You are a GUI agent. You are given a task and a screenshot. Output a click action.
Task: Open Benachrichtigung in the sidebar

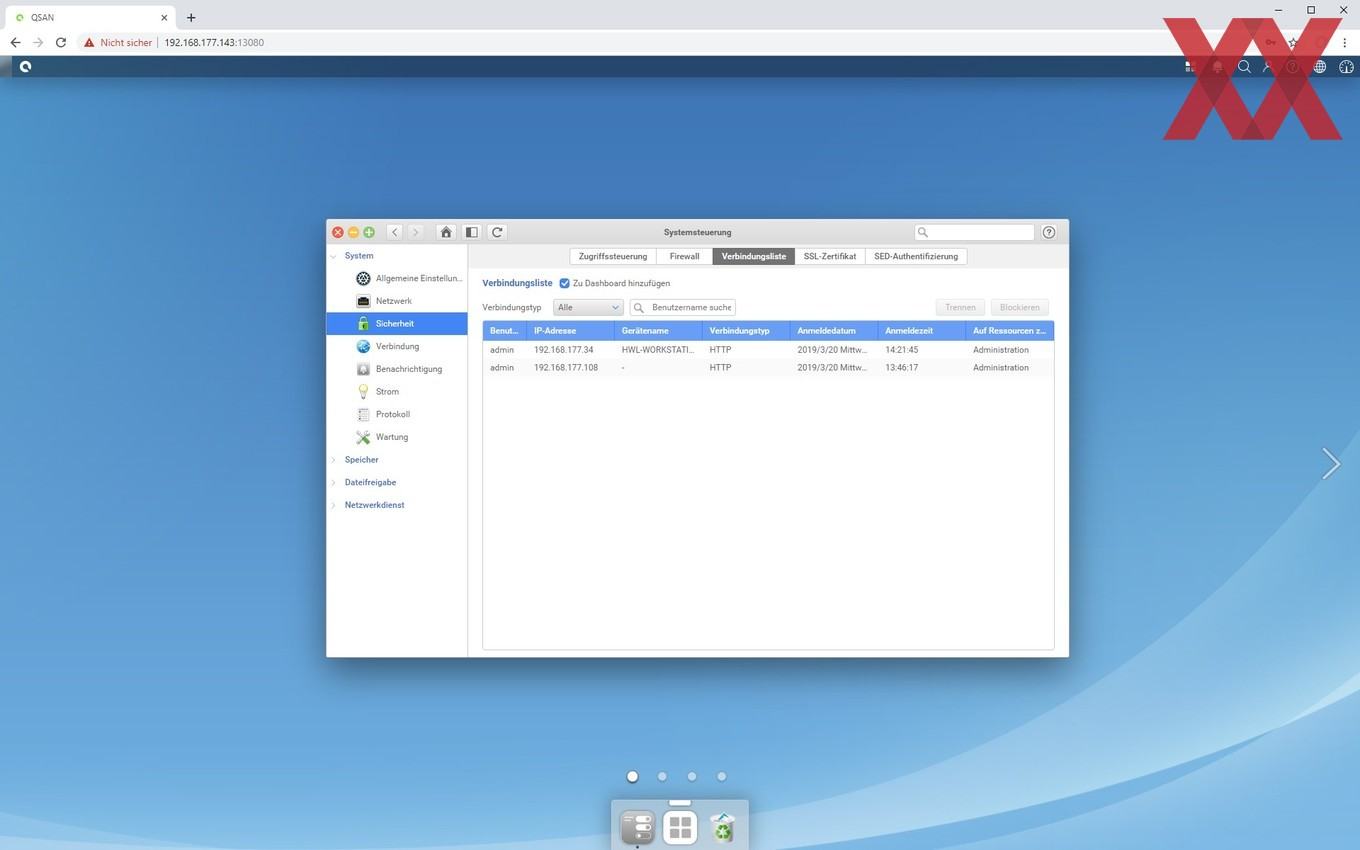tap(399, 369)
